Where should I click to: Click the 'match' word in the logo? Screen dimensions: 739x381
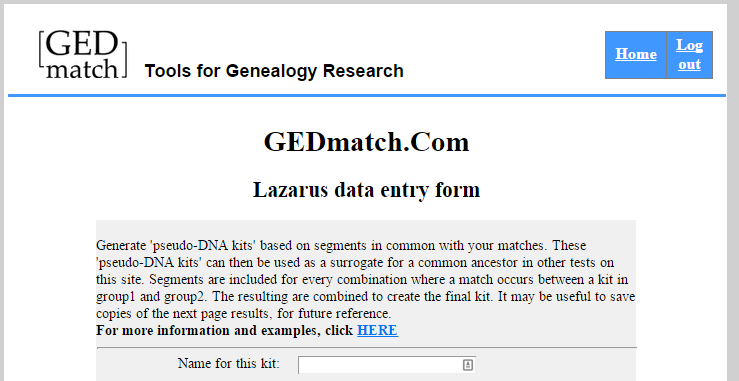pos(82,69)
